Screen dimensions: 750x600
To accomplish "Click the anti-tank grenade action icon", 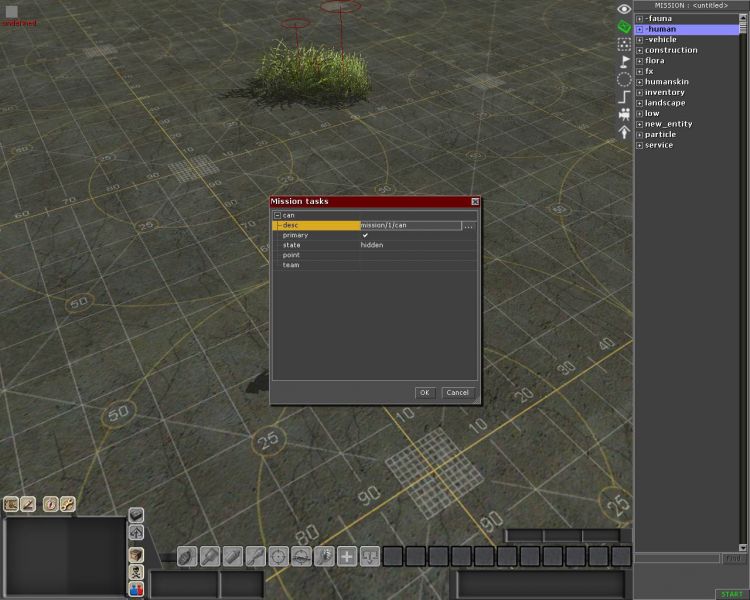I will [x=210, y=557].
